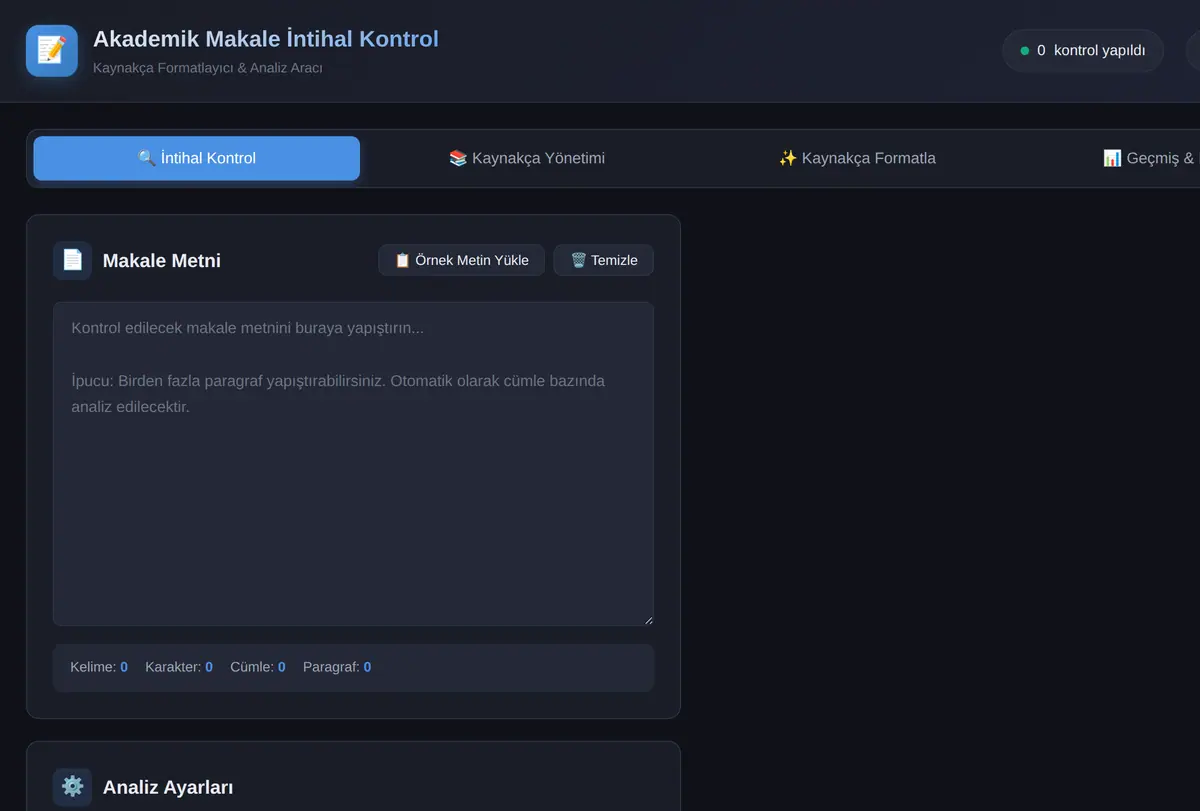Click the kontrol yapıldı status badge
Viewport: 1200px width, 811px height.
(x=1083, y=50)
